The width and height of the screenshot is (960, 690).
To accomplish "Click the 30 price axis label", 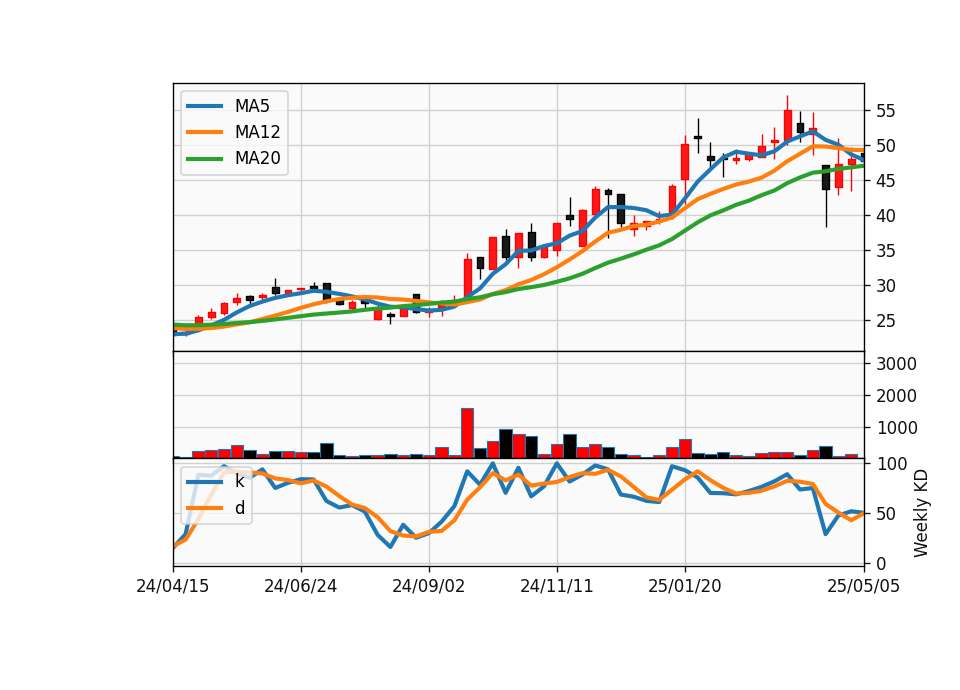I will [x=885, y=285].
